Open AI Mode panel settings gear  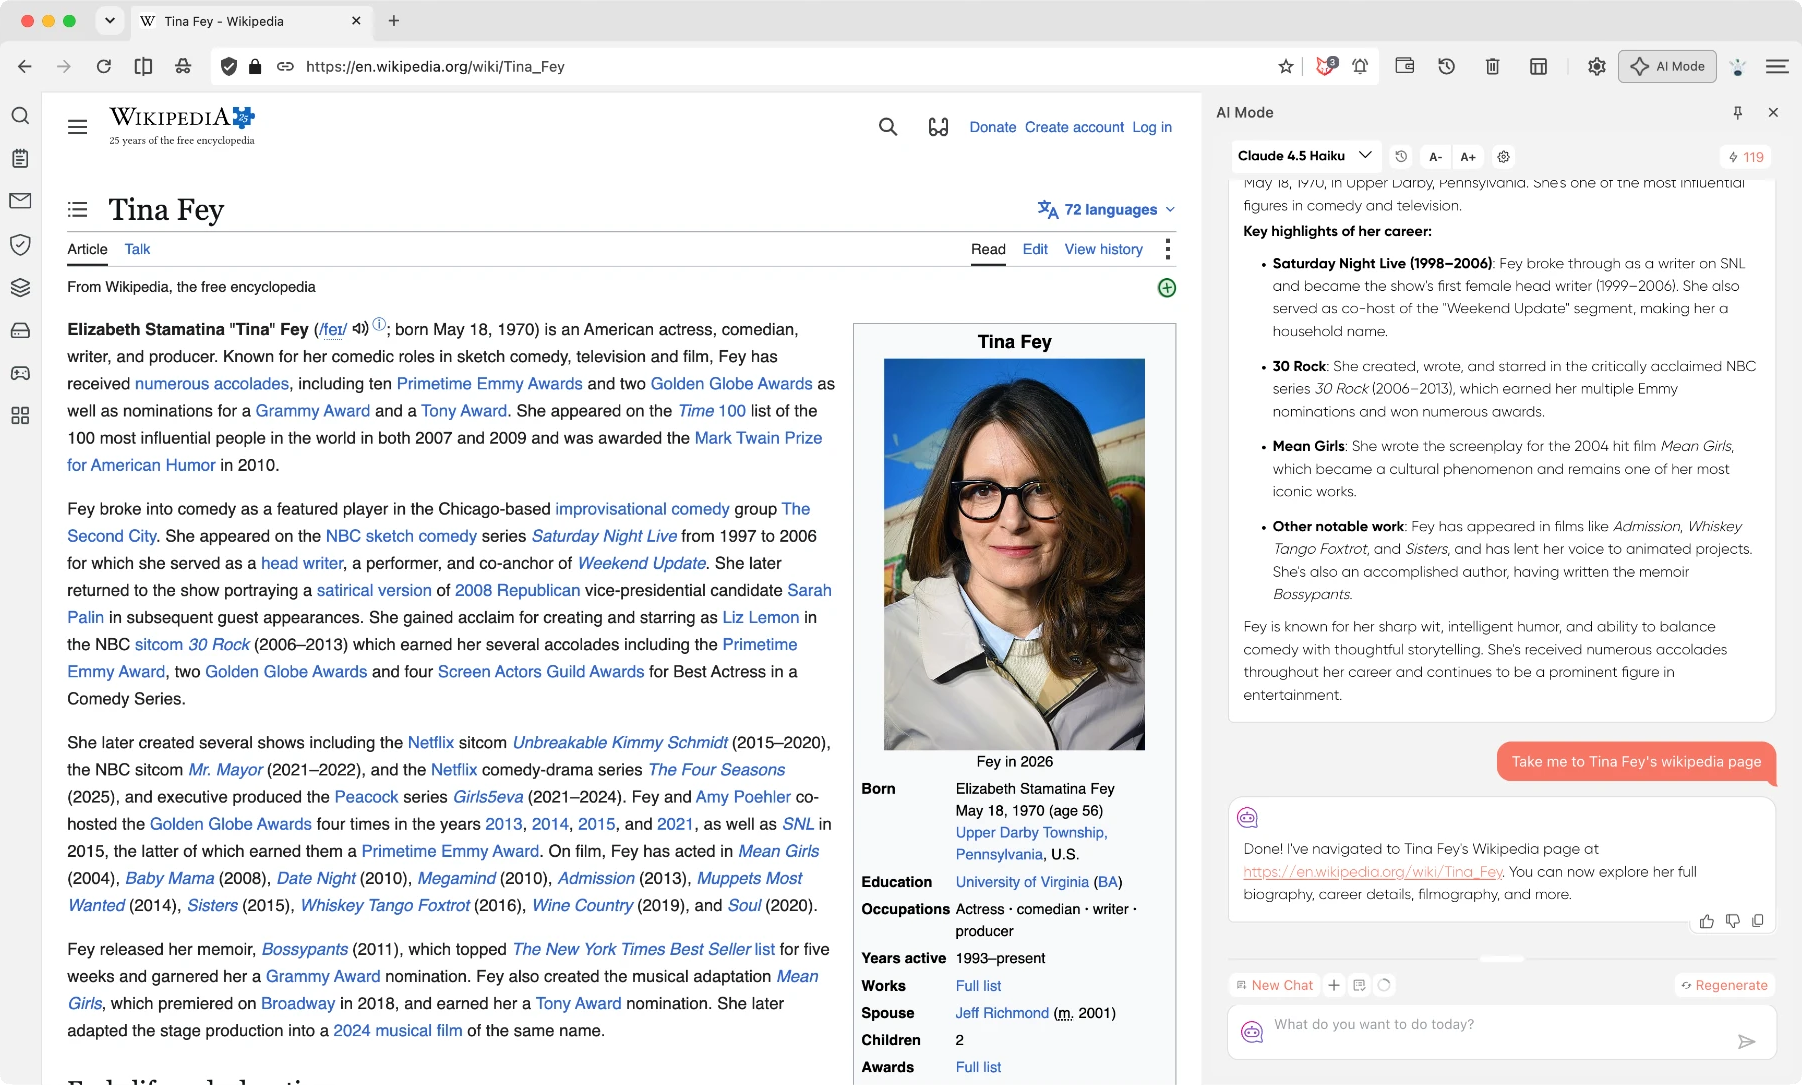click(x=1503, y=156)
